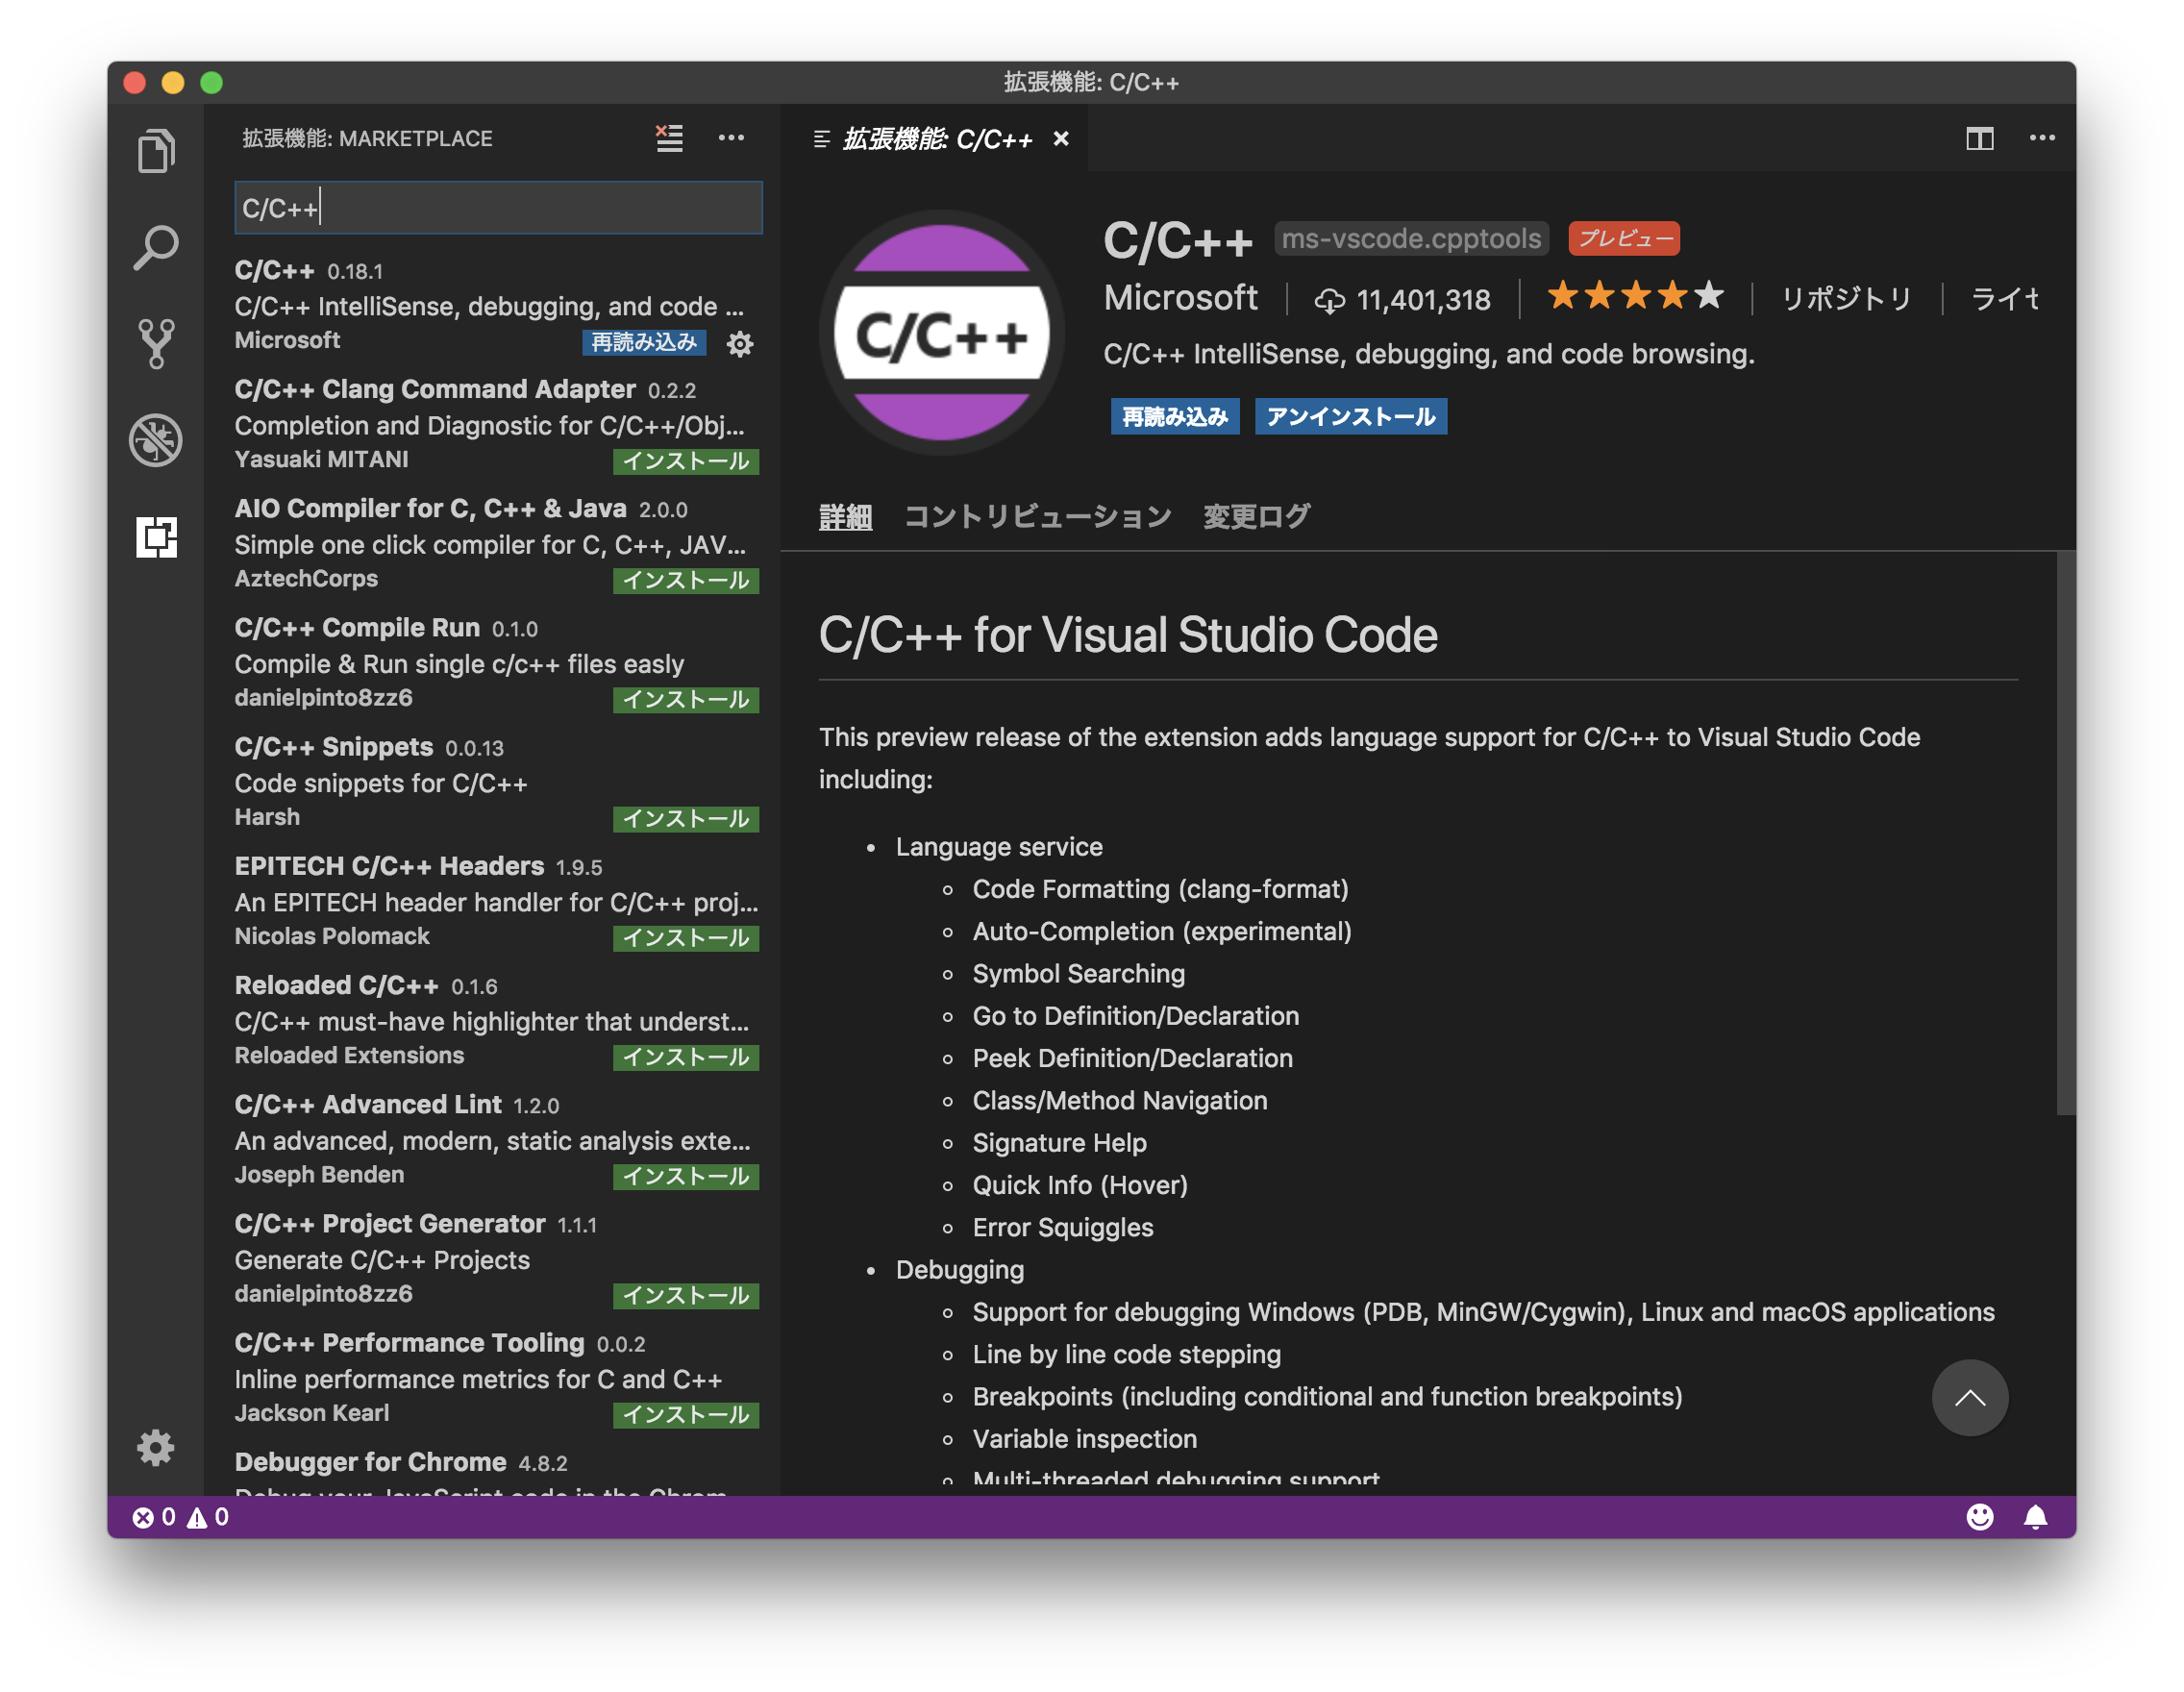Clear extensions search results icon
This screenshot has width=2184, height=1692.
click(x=669, y=138)
